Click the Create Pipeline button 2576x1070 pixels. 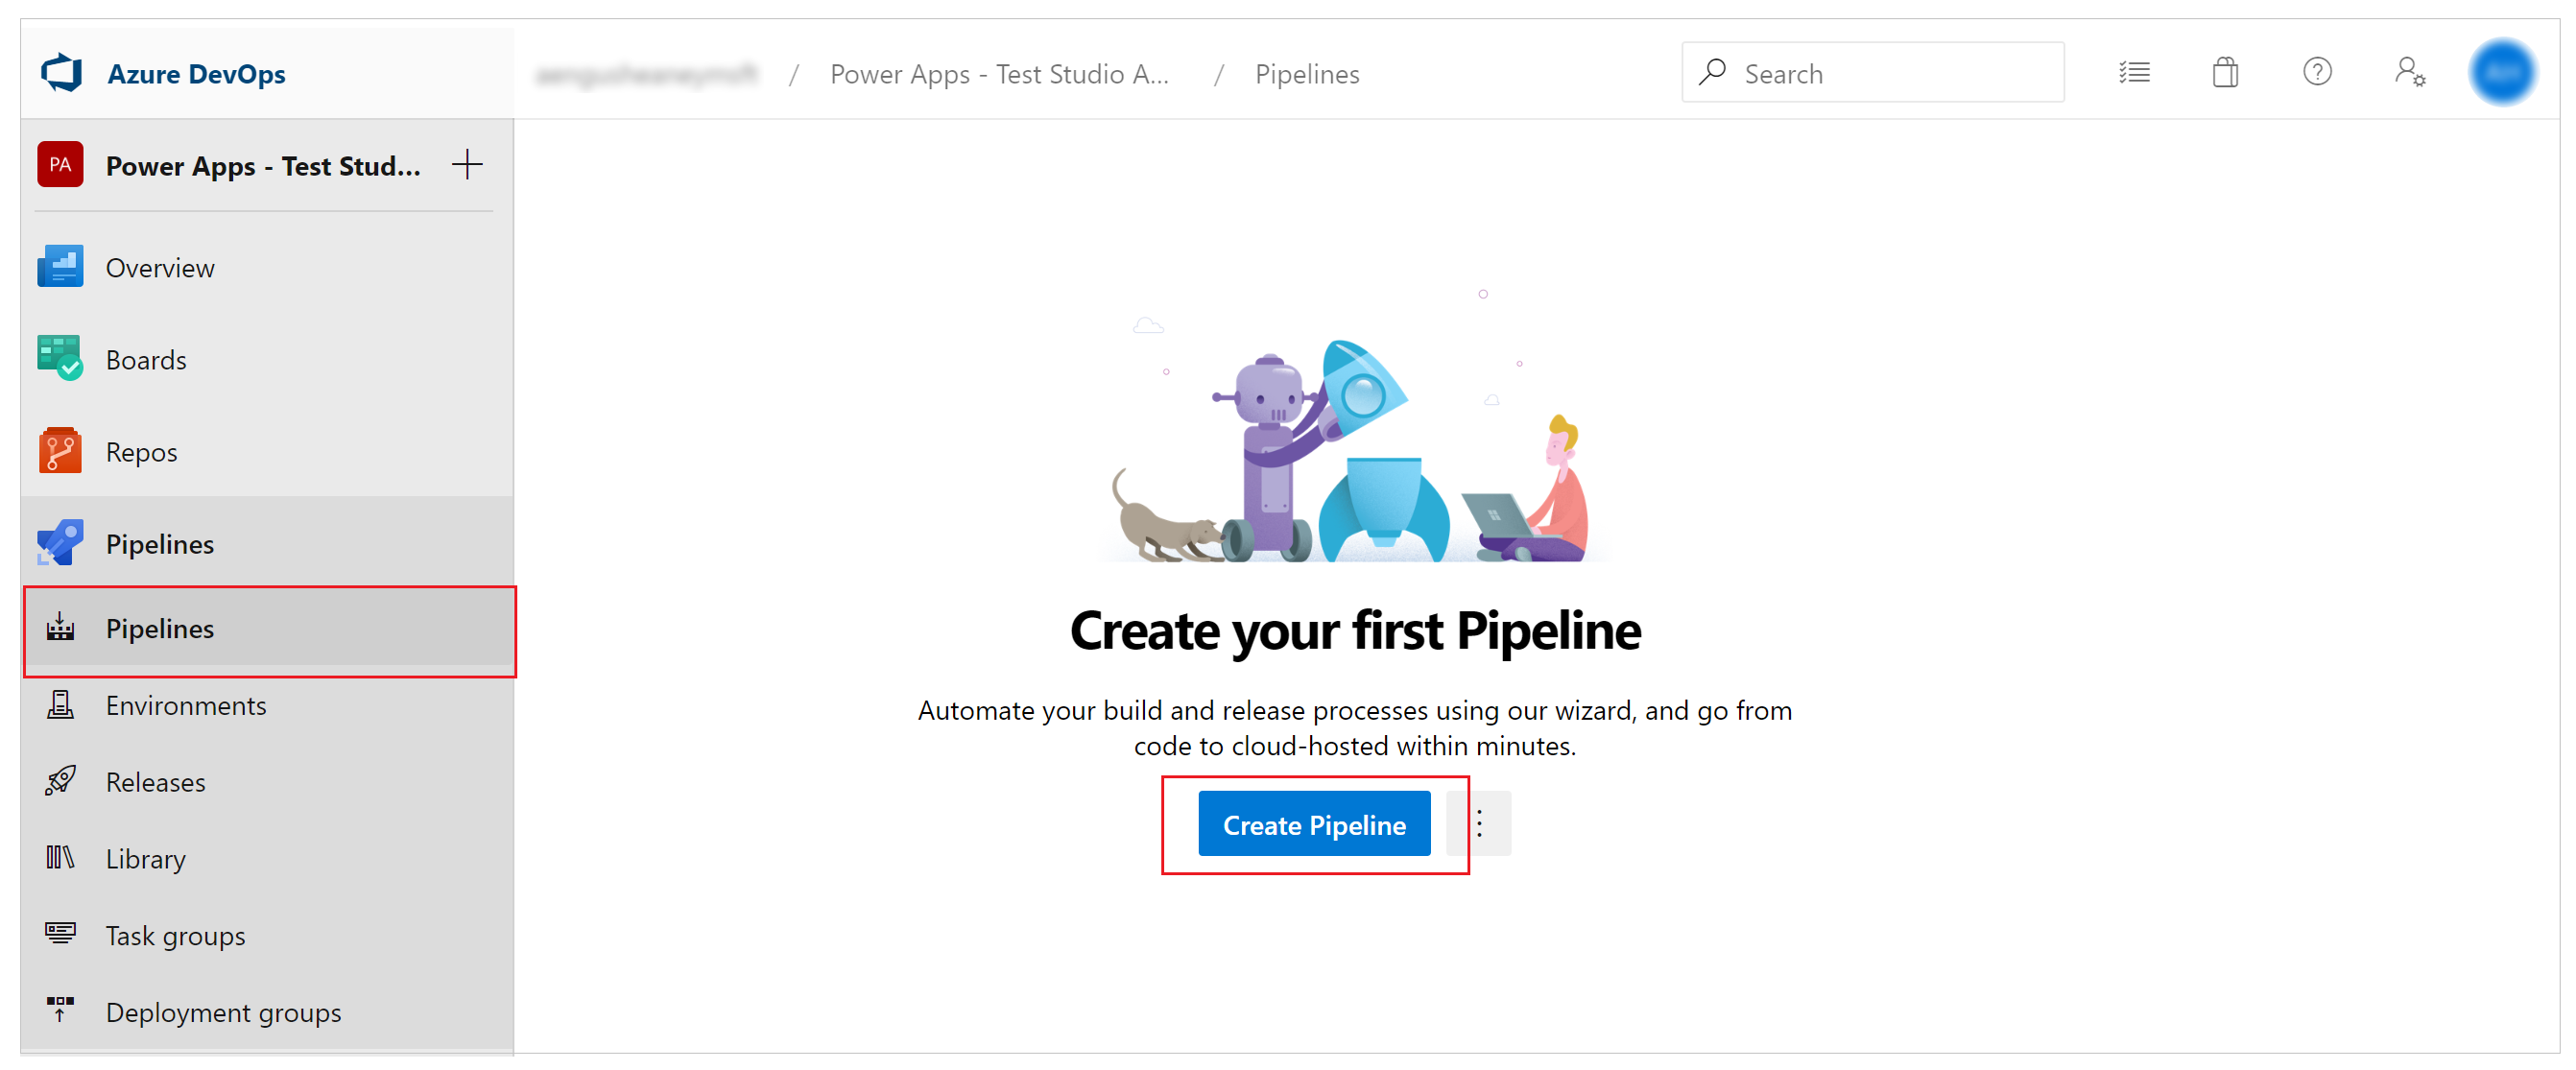(x=1314, y=825)
